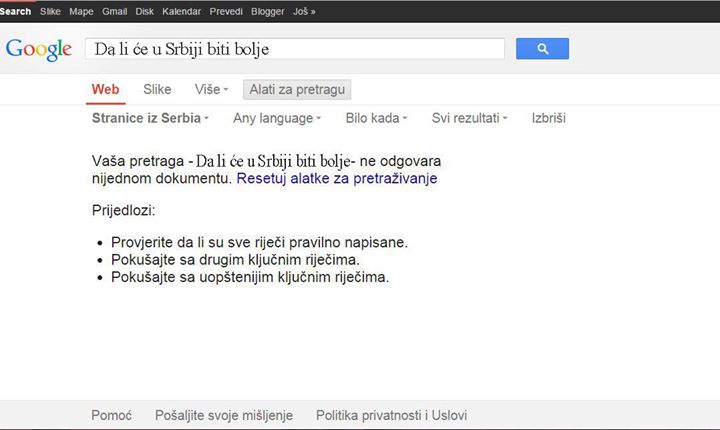Open Mape in the top bar
Image resolution: width=720 pixels, height=430 pixels.
pos(81,11)
